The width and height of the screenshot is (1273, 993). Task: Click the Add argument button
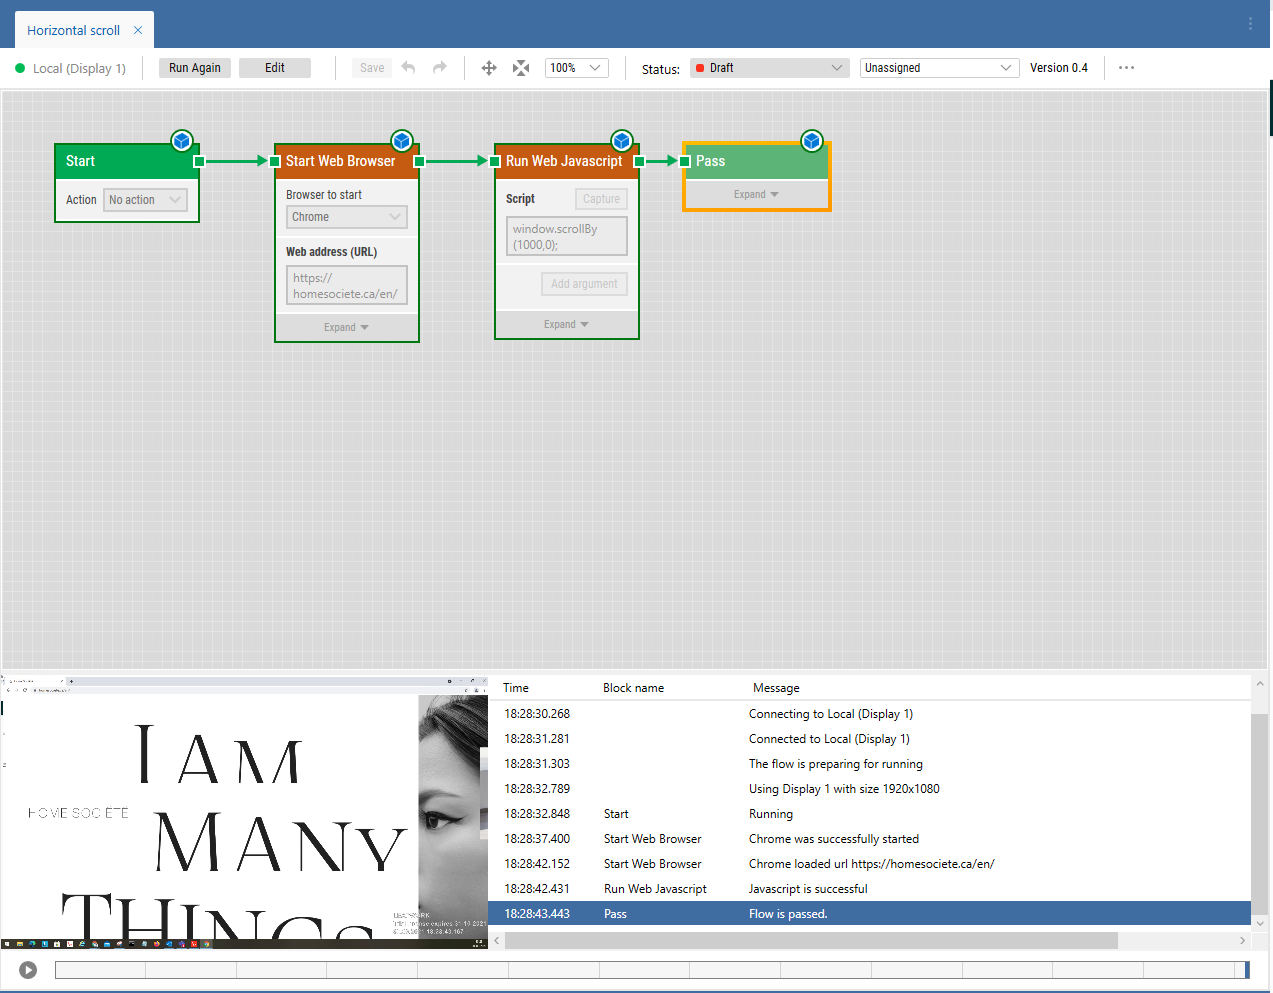(584, 283)
